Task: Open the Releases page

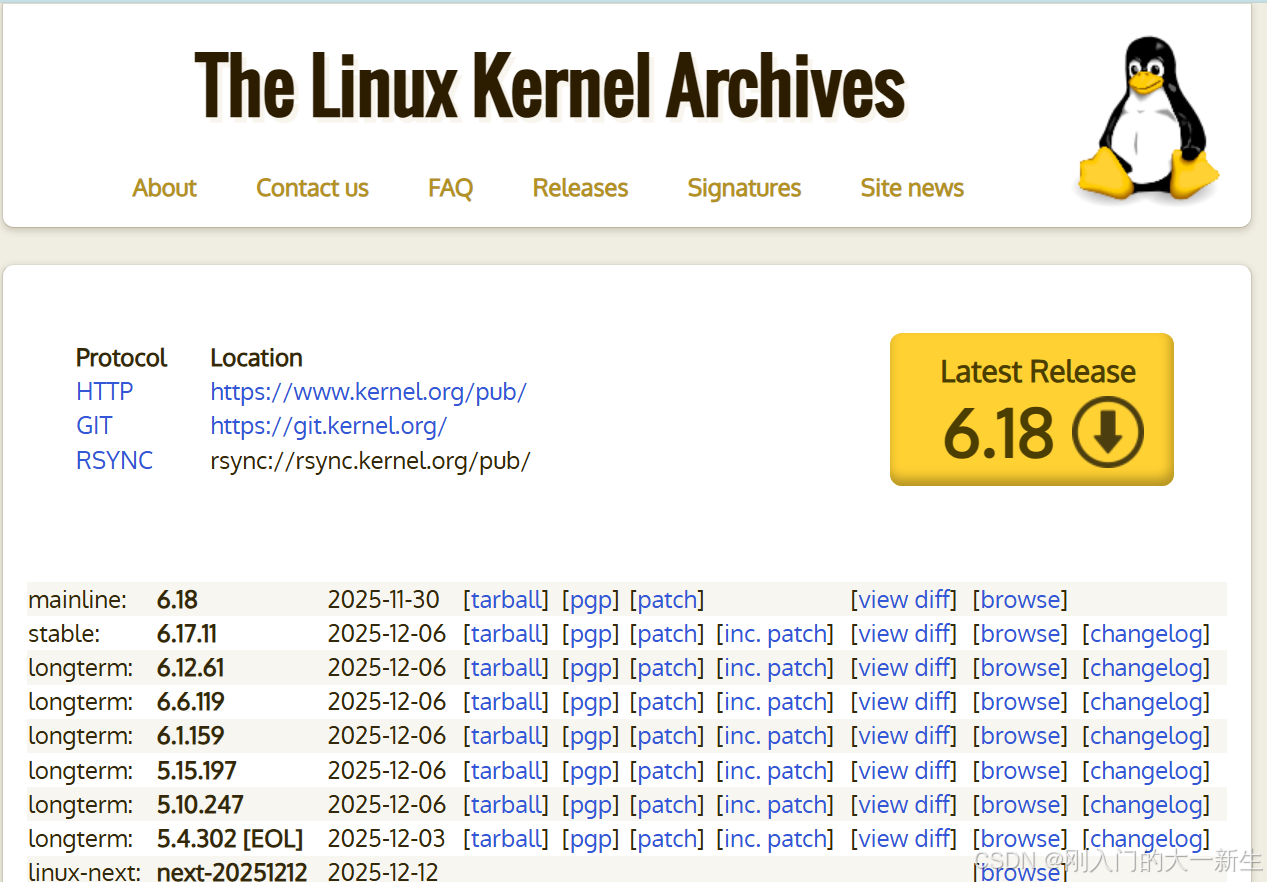Action: coord(580,188)
